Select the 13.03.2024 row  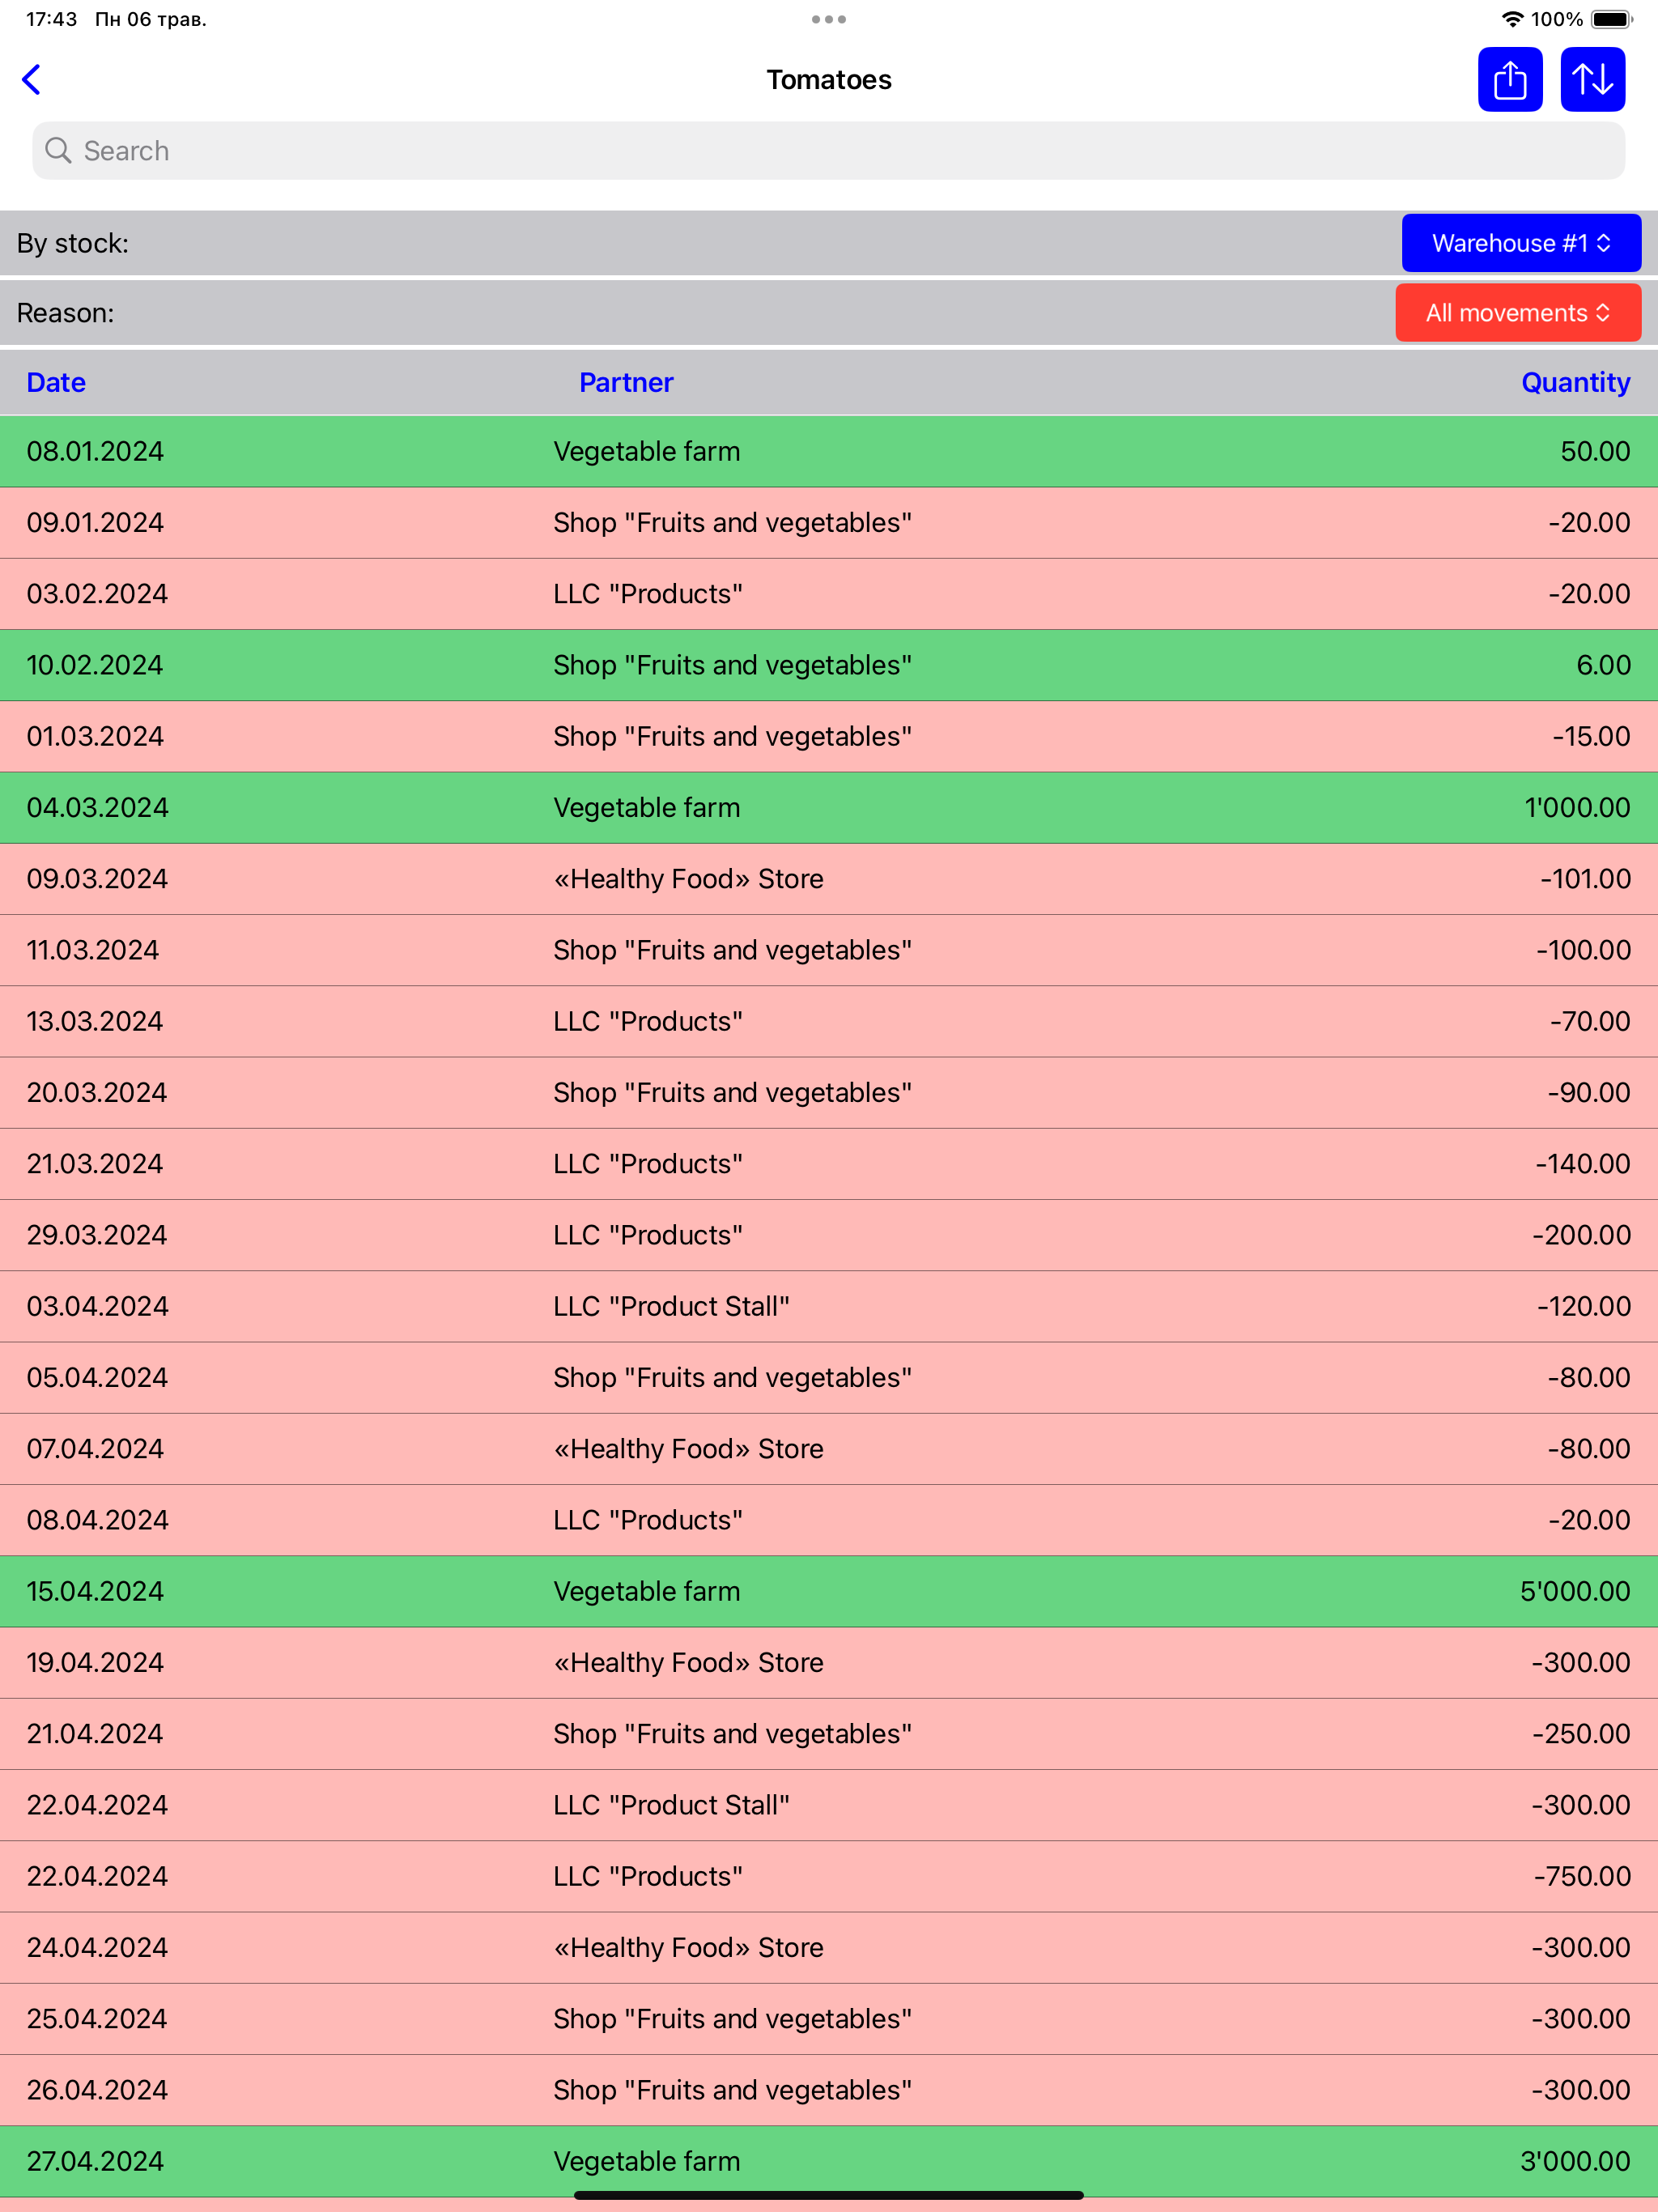829,1022
